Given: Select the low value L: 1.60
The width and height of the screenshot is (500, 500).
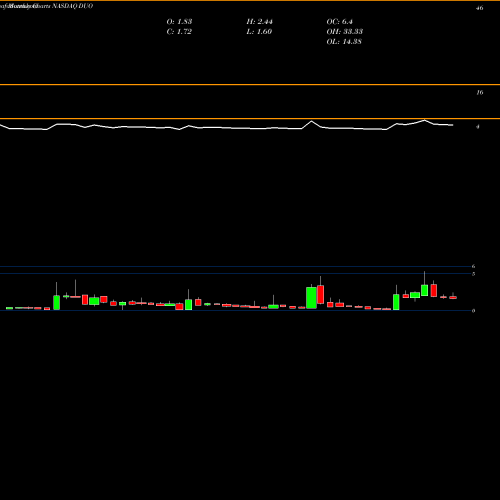Looking at the screenshot, I should (x=259, y=32).
